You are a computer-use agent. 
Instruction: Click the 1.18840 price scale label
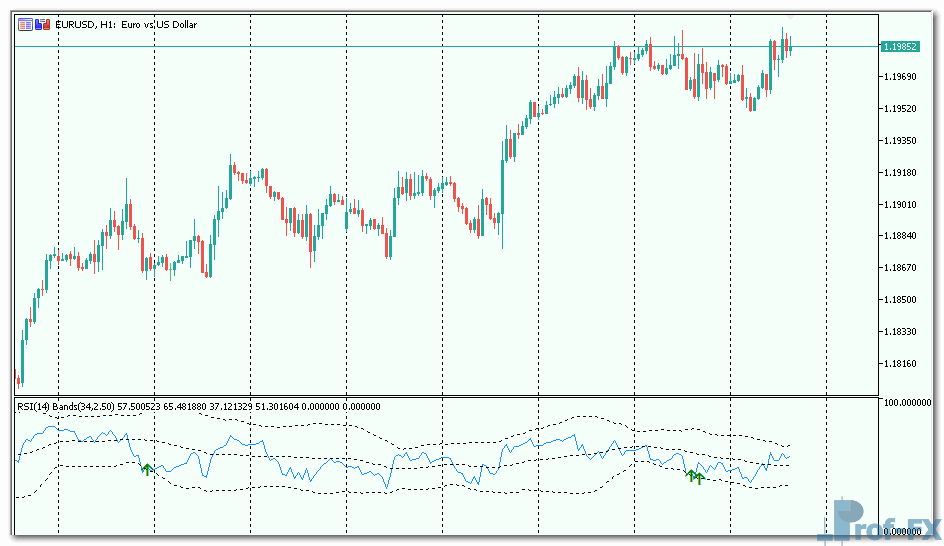click(900, 237)
